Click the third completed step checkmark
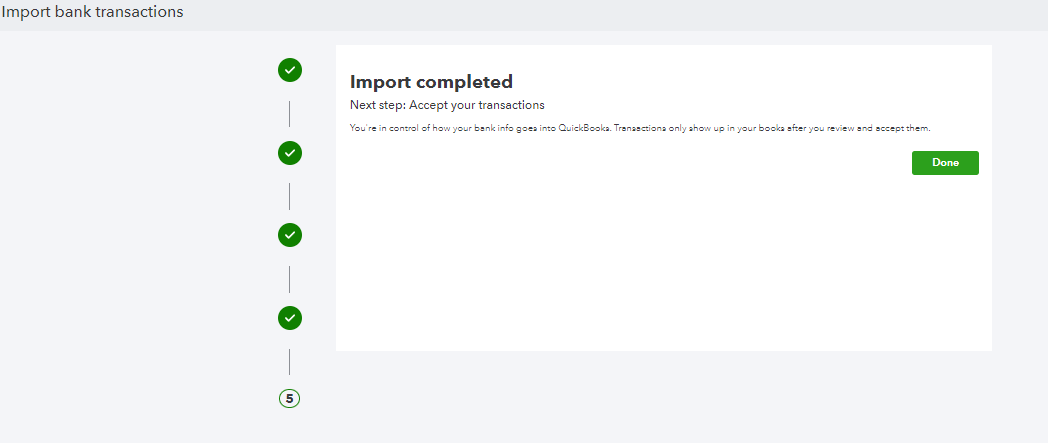Viewport: 1048px width, 443px height. point(290,235)
